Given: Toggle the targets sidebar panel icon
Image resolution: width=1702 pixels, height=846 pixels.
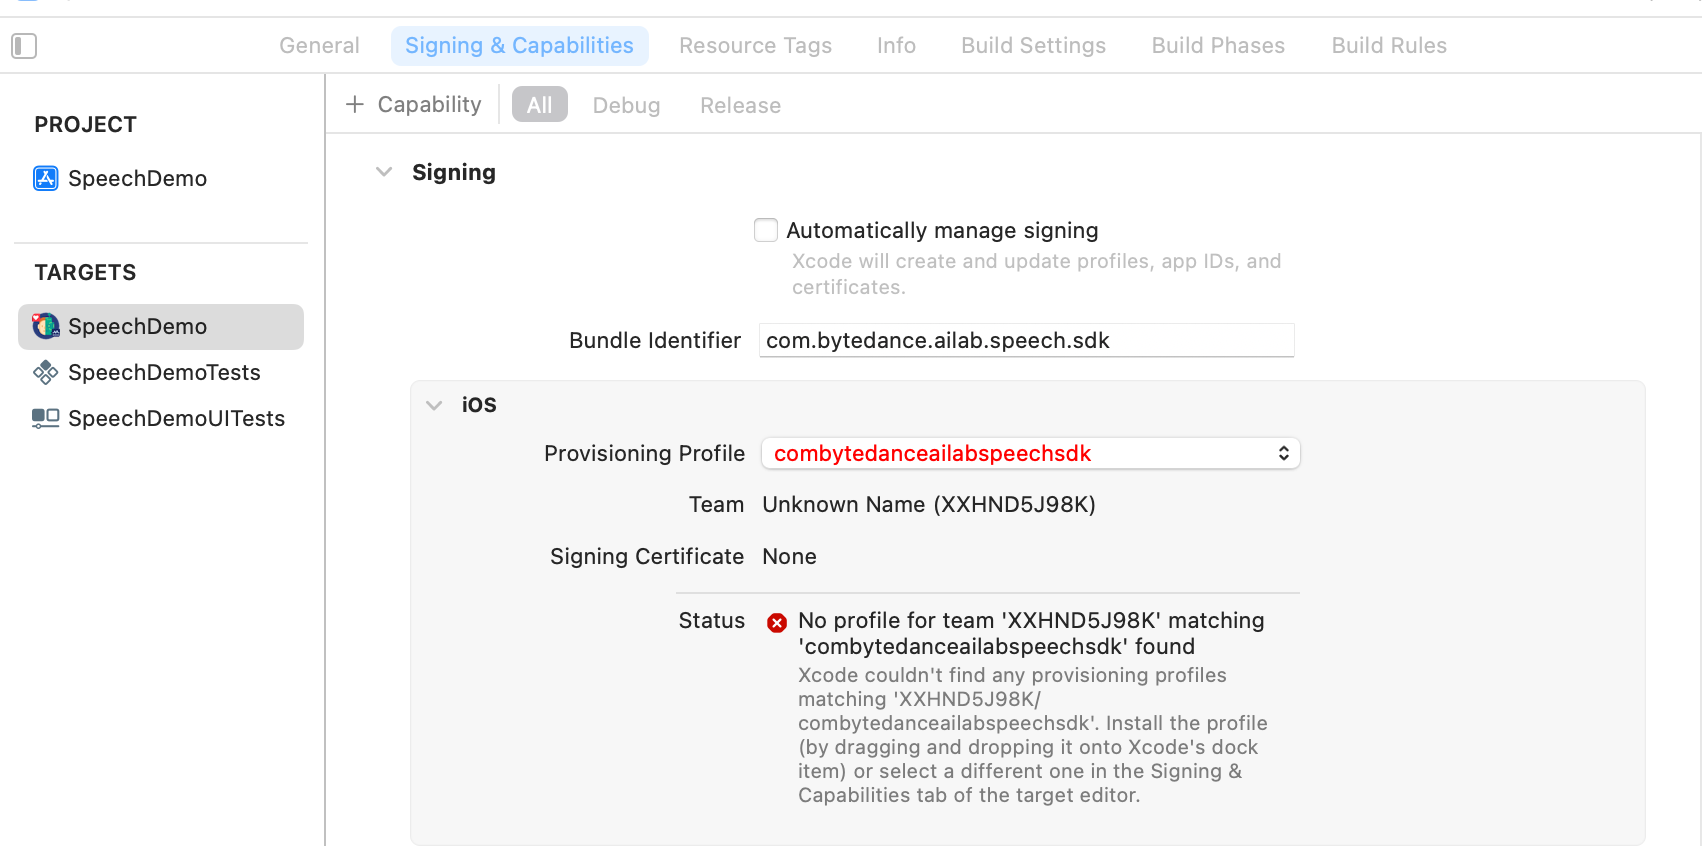Looking at the screenshot, I should (24, 46).
